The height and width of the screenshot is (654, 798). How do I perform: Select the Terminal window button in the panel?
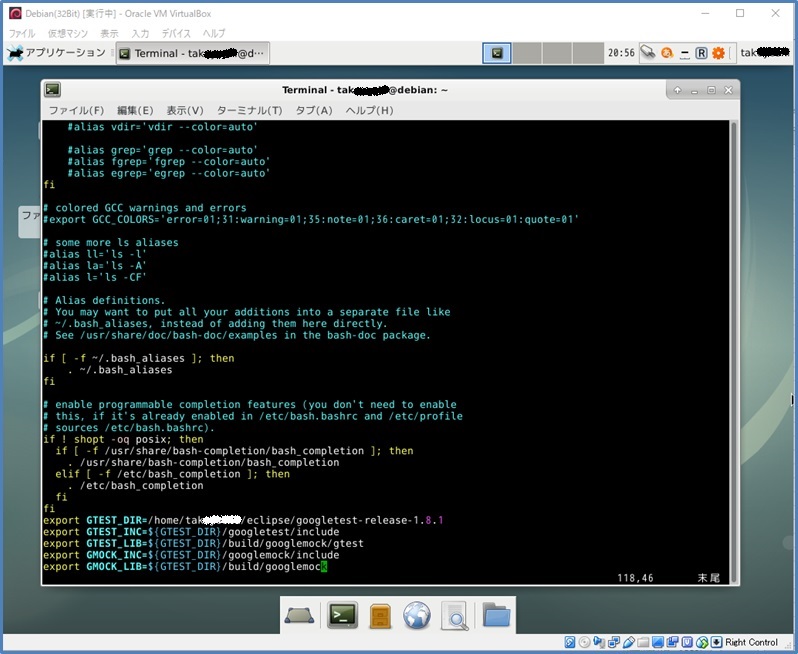(192, 53)
